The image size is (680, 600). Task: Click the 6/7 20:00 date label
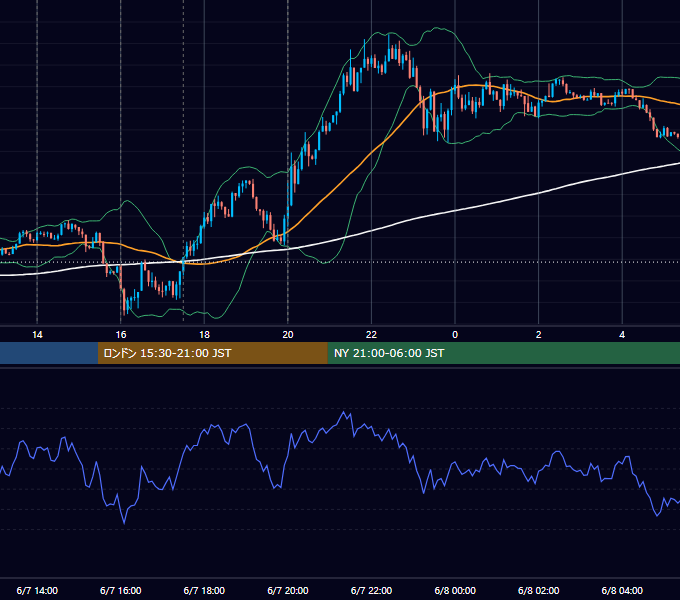(x=288, y=590)
